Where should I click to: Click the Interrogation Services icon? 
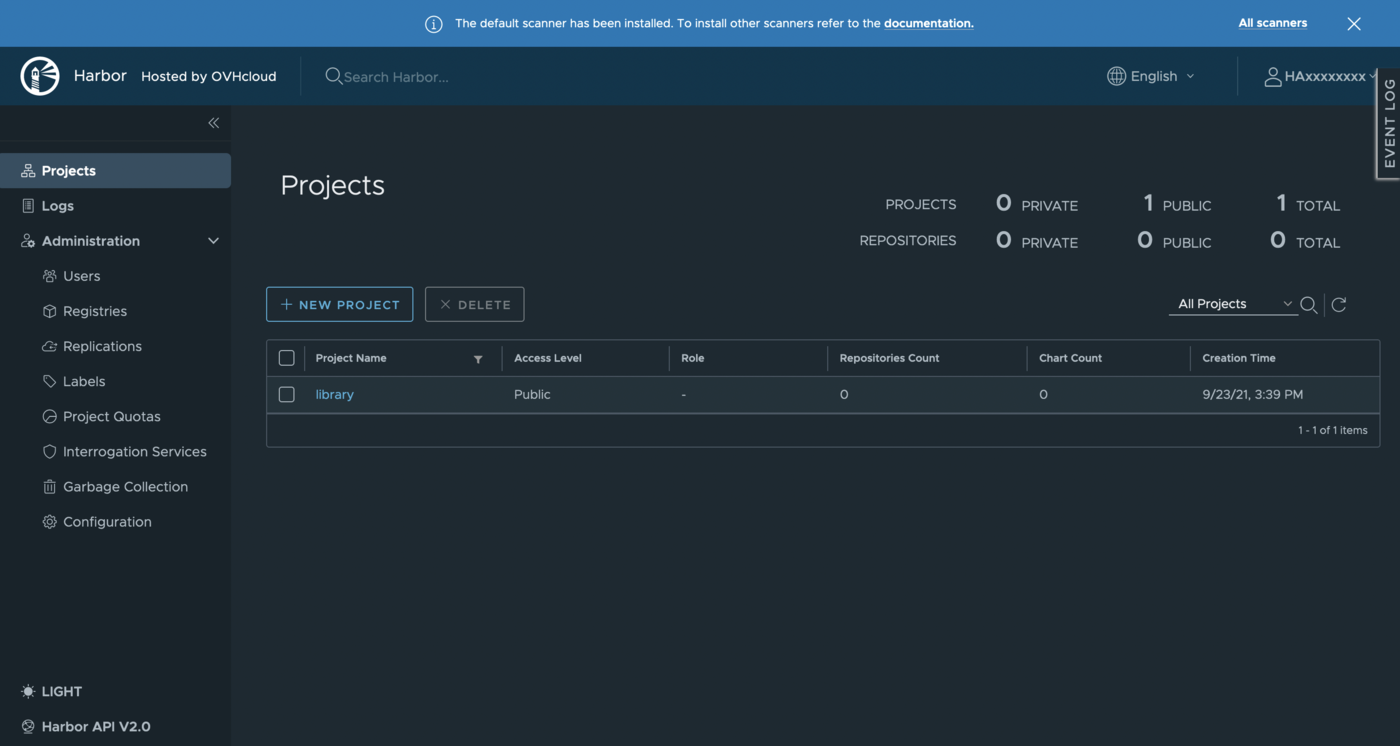tap(48, 451)
